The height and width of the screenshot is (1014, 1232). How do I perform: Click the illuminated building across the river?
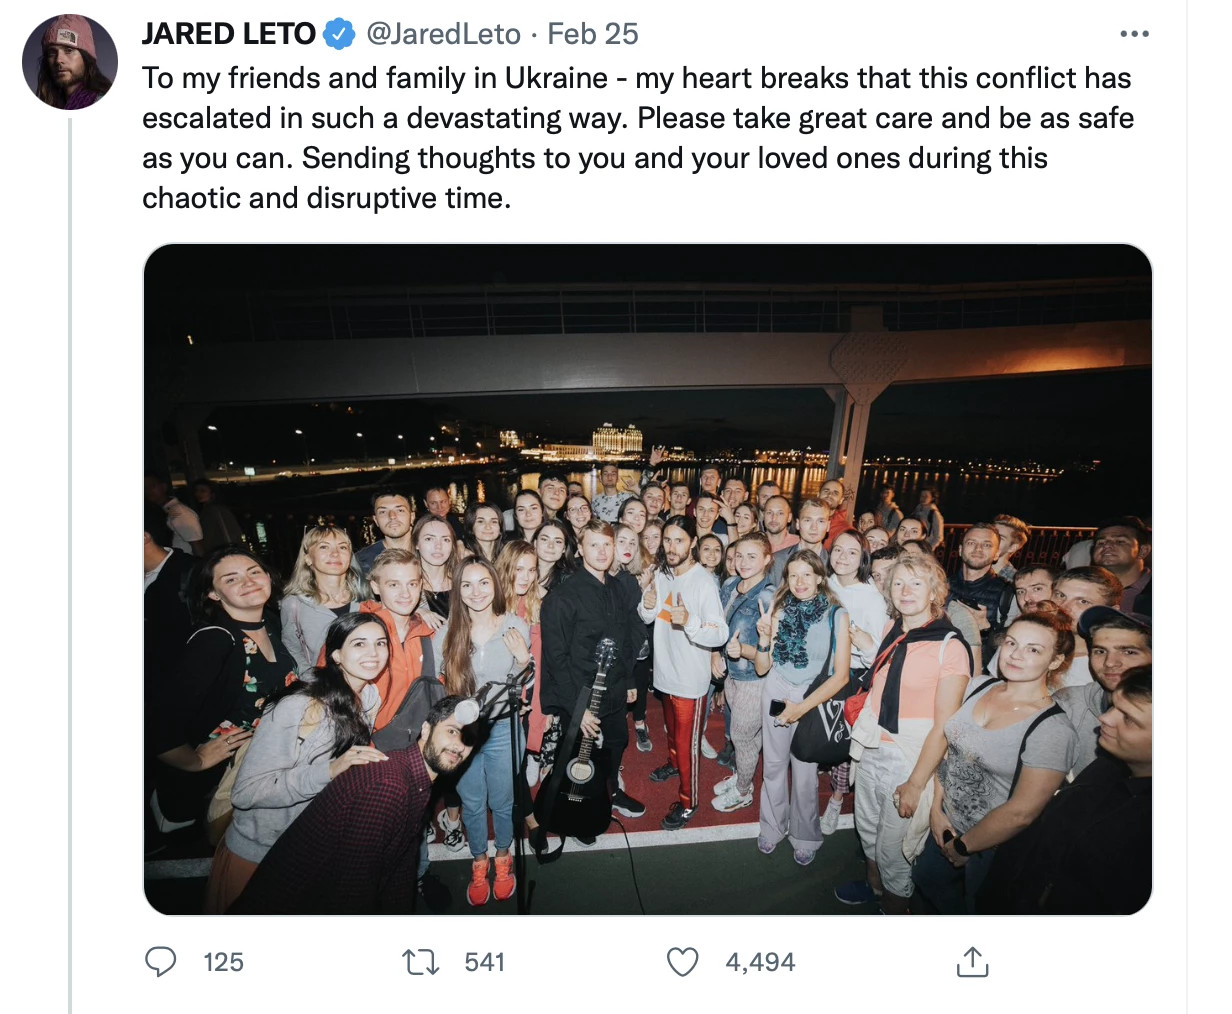coord(616,441)
